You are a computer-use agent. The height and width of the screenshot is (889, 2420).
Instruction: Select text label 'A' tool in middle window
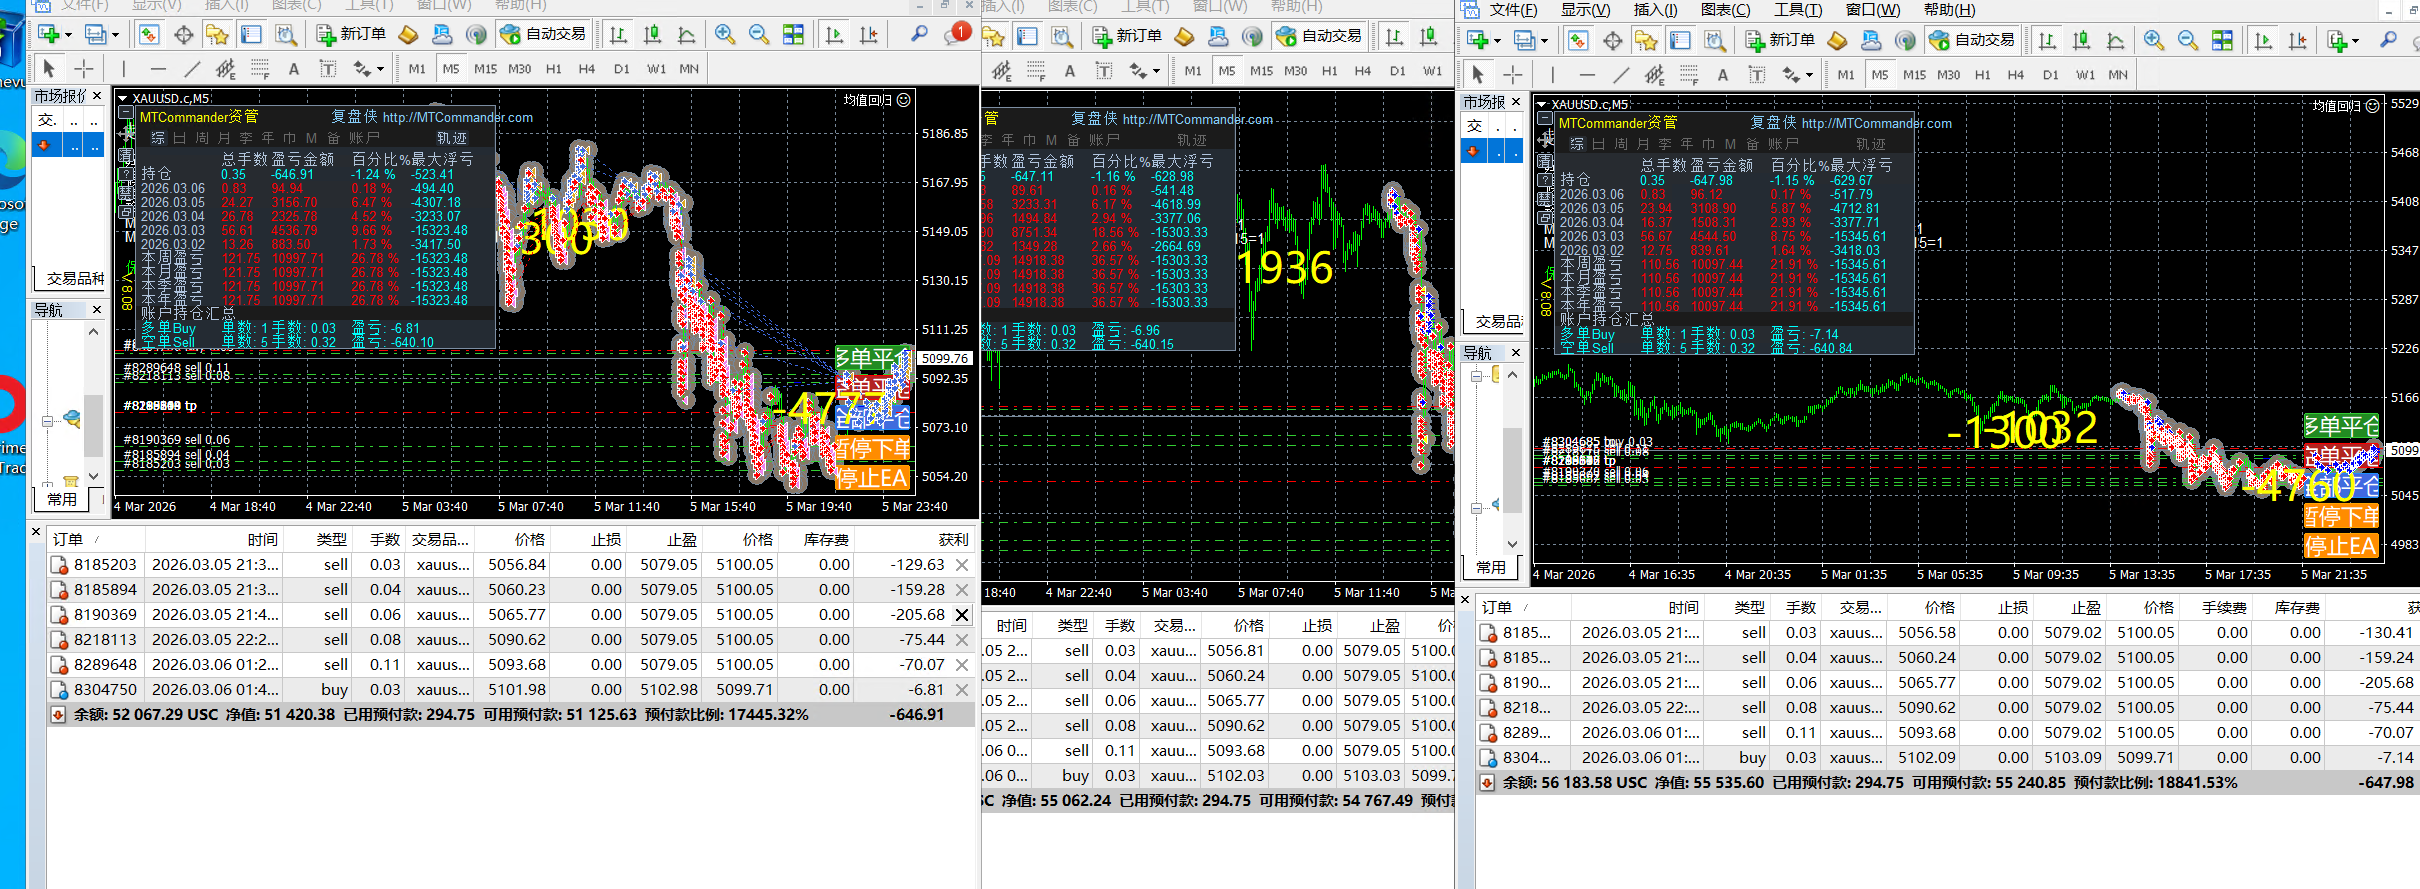[1069, 70]
